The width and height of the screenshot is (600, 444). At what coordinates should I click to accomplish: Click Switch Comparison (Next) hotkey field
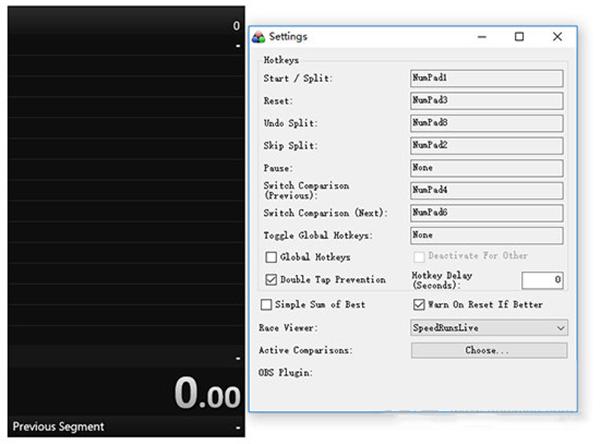[486, 213]
